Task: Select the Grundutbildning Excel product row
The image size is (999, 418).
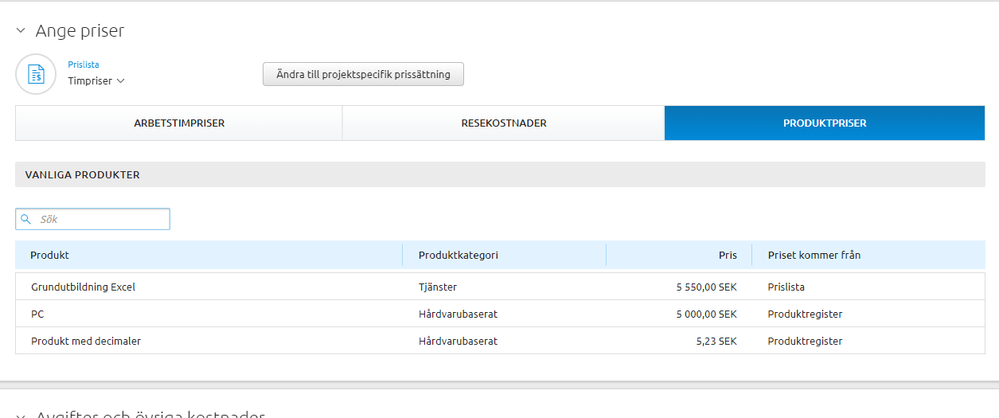Action: (500, 287)
